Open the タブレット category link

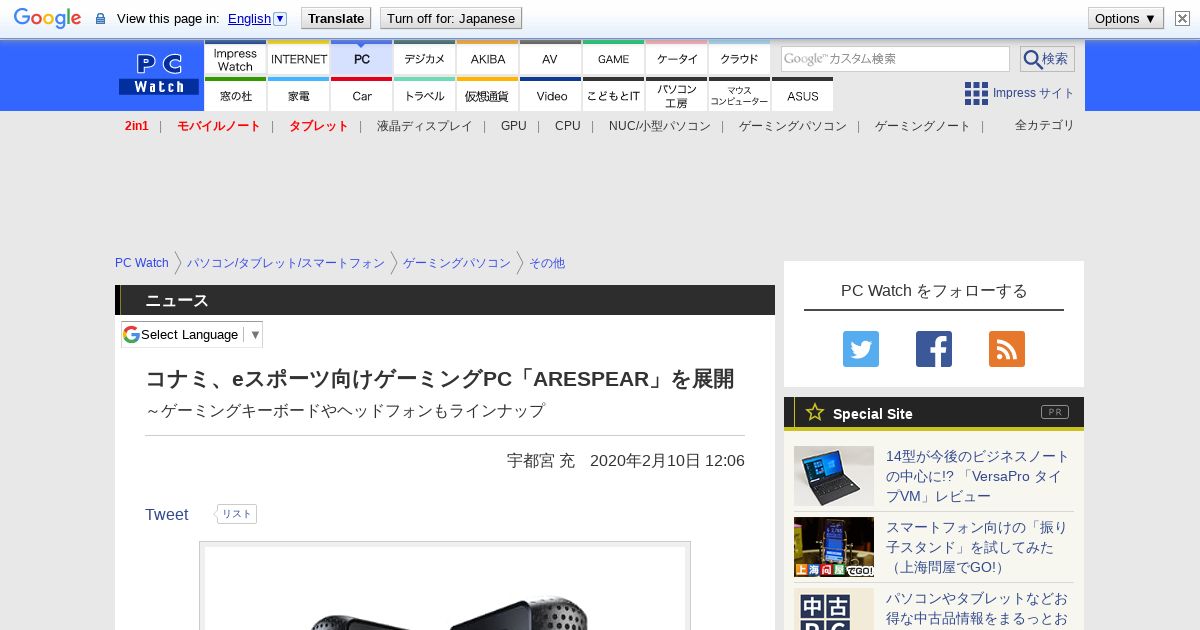(x=319, y=126)
